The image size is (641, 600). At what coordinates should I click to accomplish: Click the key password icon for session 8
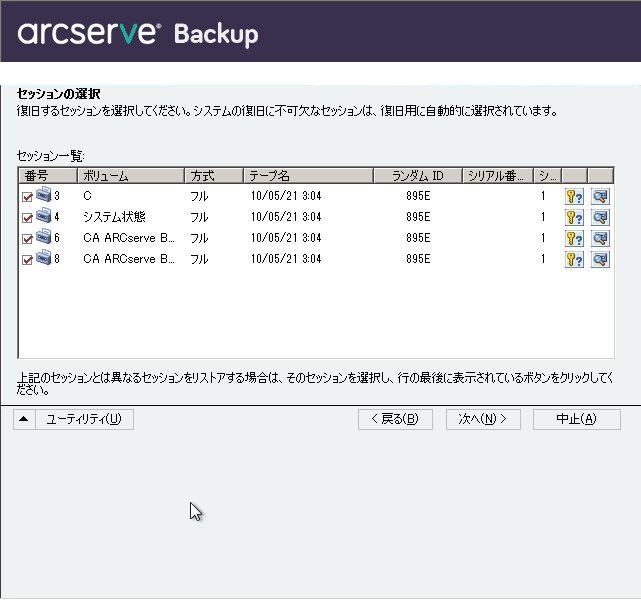coord(574,259)
